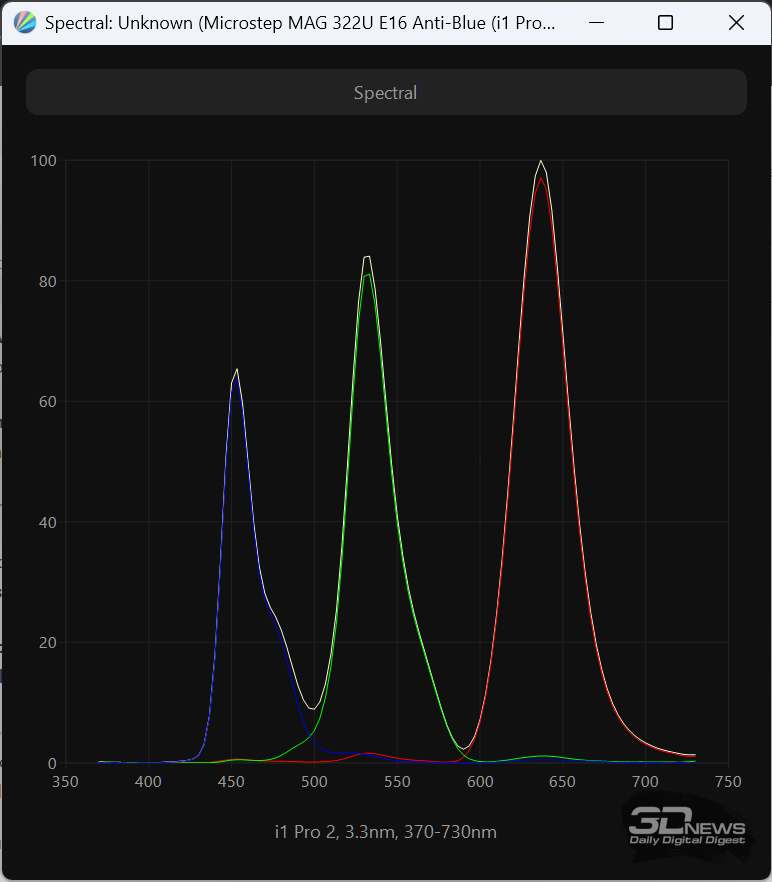
Task: Maximize the Spectral window
Action: (x=665, y=23)
